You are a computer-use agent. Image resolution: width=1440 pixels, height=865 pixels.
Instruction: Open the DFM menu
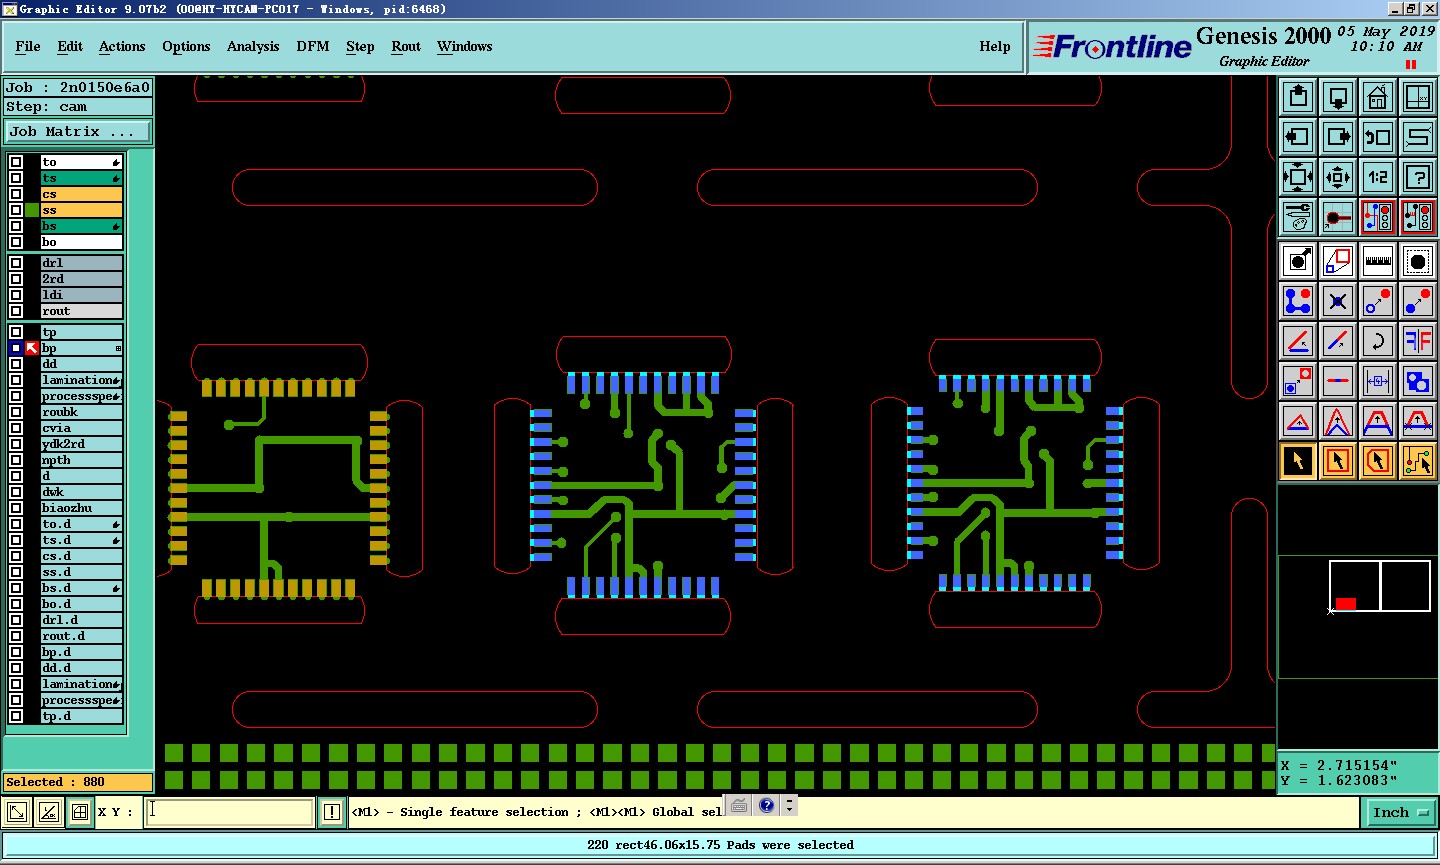[x=313, y=46]
